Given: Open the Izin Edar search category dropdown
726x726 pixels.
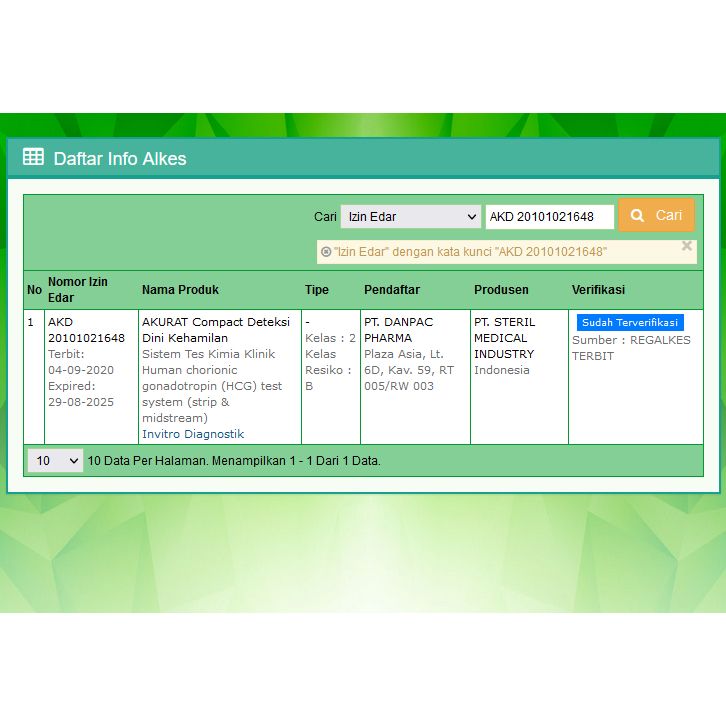Looking at the screenshot, I should click(411, 216).
